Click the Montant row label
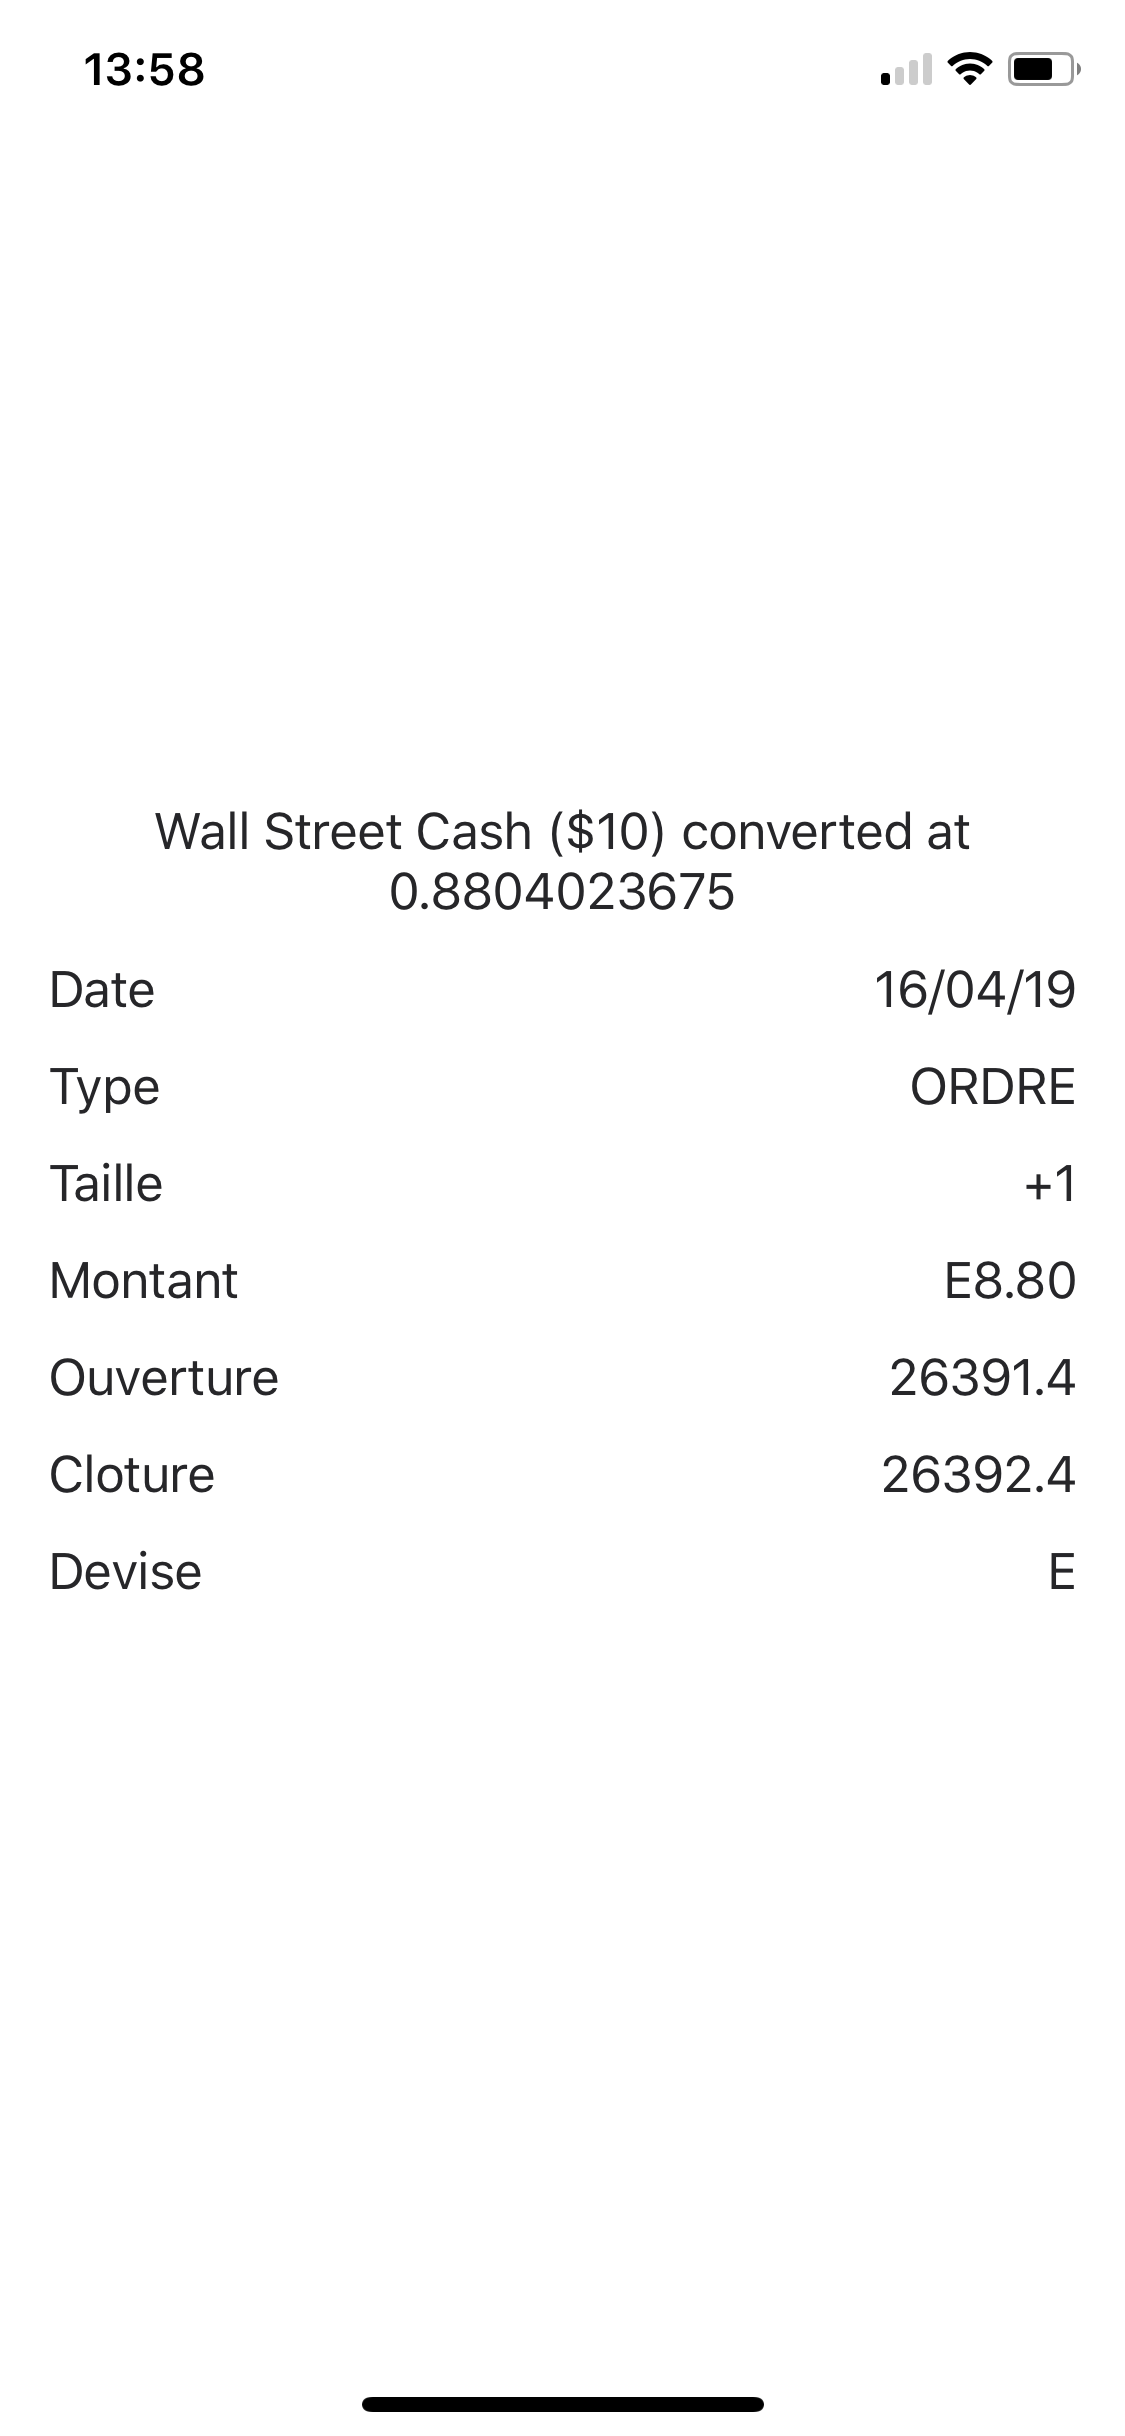Viewport: 1125px width, 2436px height. [x=144, y=1281]
